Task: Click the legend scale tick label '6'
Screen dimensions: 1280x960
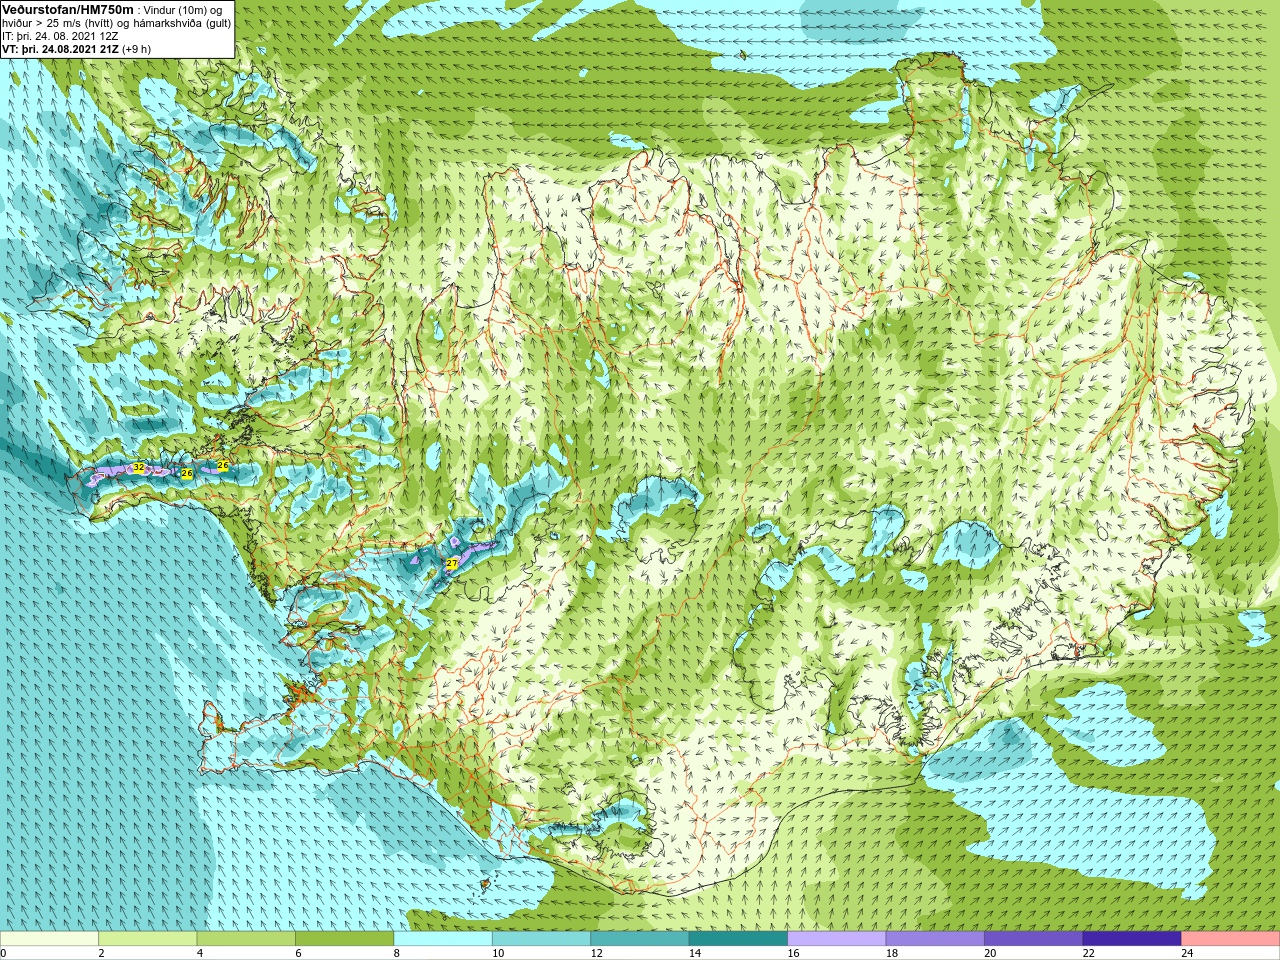Action: (299, 953)
